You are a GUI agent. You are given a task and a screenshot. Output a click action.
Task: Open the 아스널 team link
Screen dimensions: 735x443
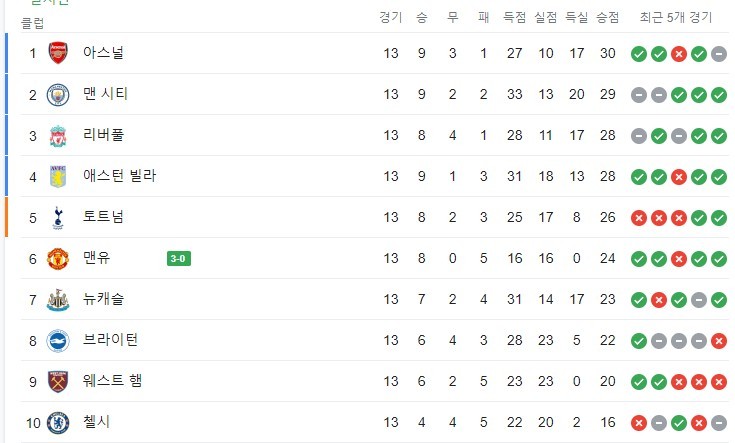(x=104, y=53)
